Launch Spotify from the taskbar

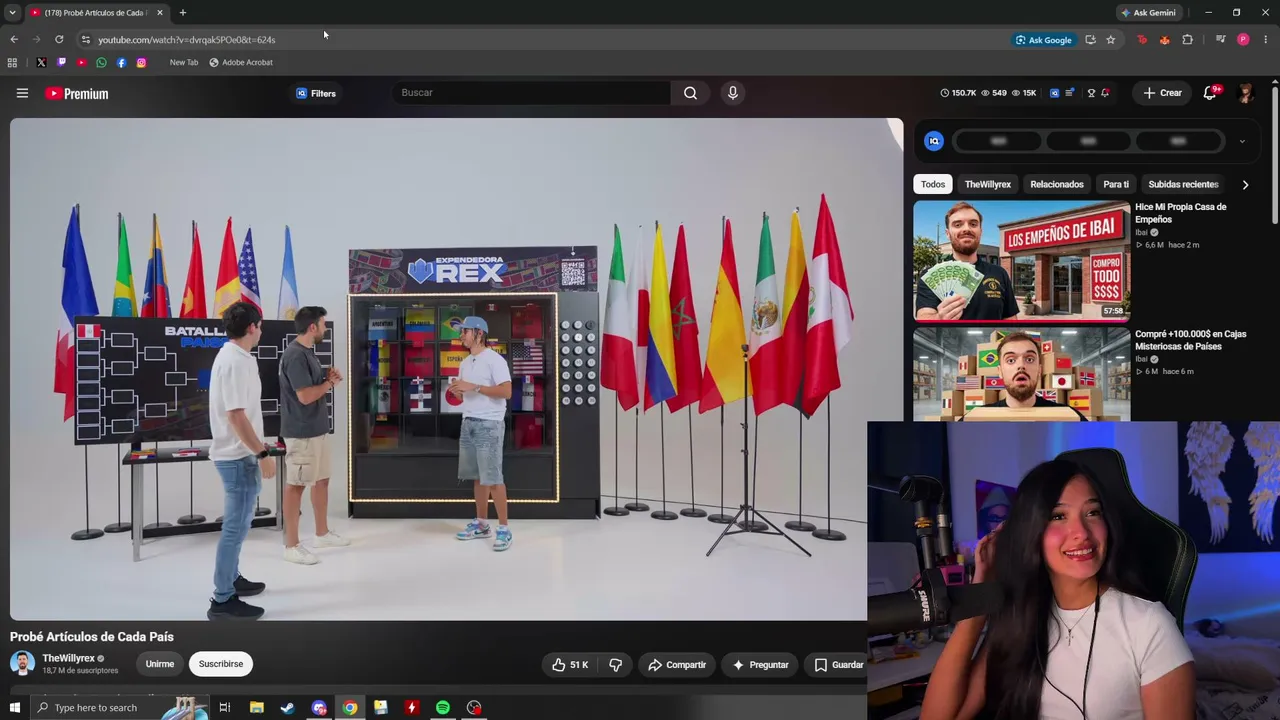pyautogui.click(x=443, y=708)
